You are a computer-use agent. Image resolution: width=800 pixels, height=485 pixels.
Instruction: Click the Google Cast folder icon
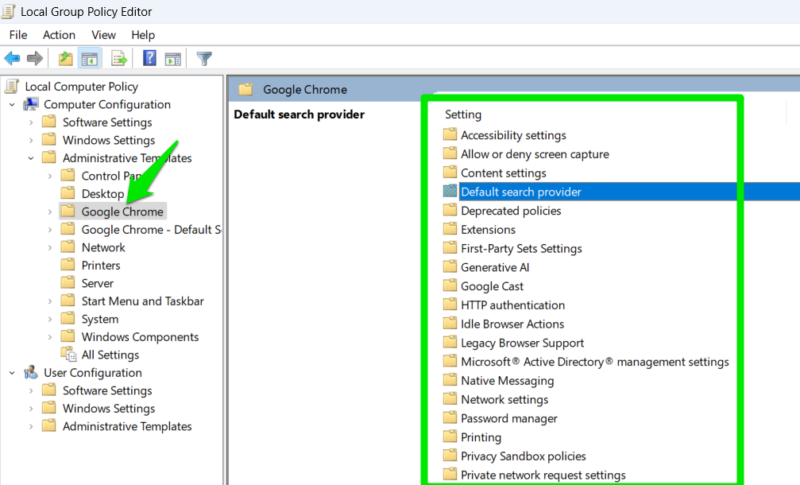(x=449, y=286)
